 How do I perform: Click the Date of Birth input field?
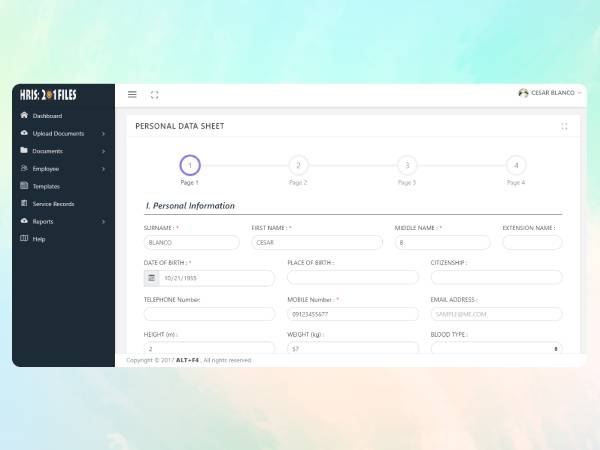point(217,278)
